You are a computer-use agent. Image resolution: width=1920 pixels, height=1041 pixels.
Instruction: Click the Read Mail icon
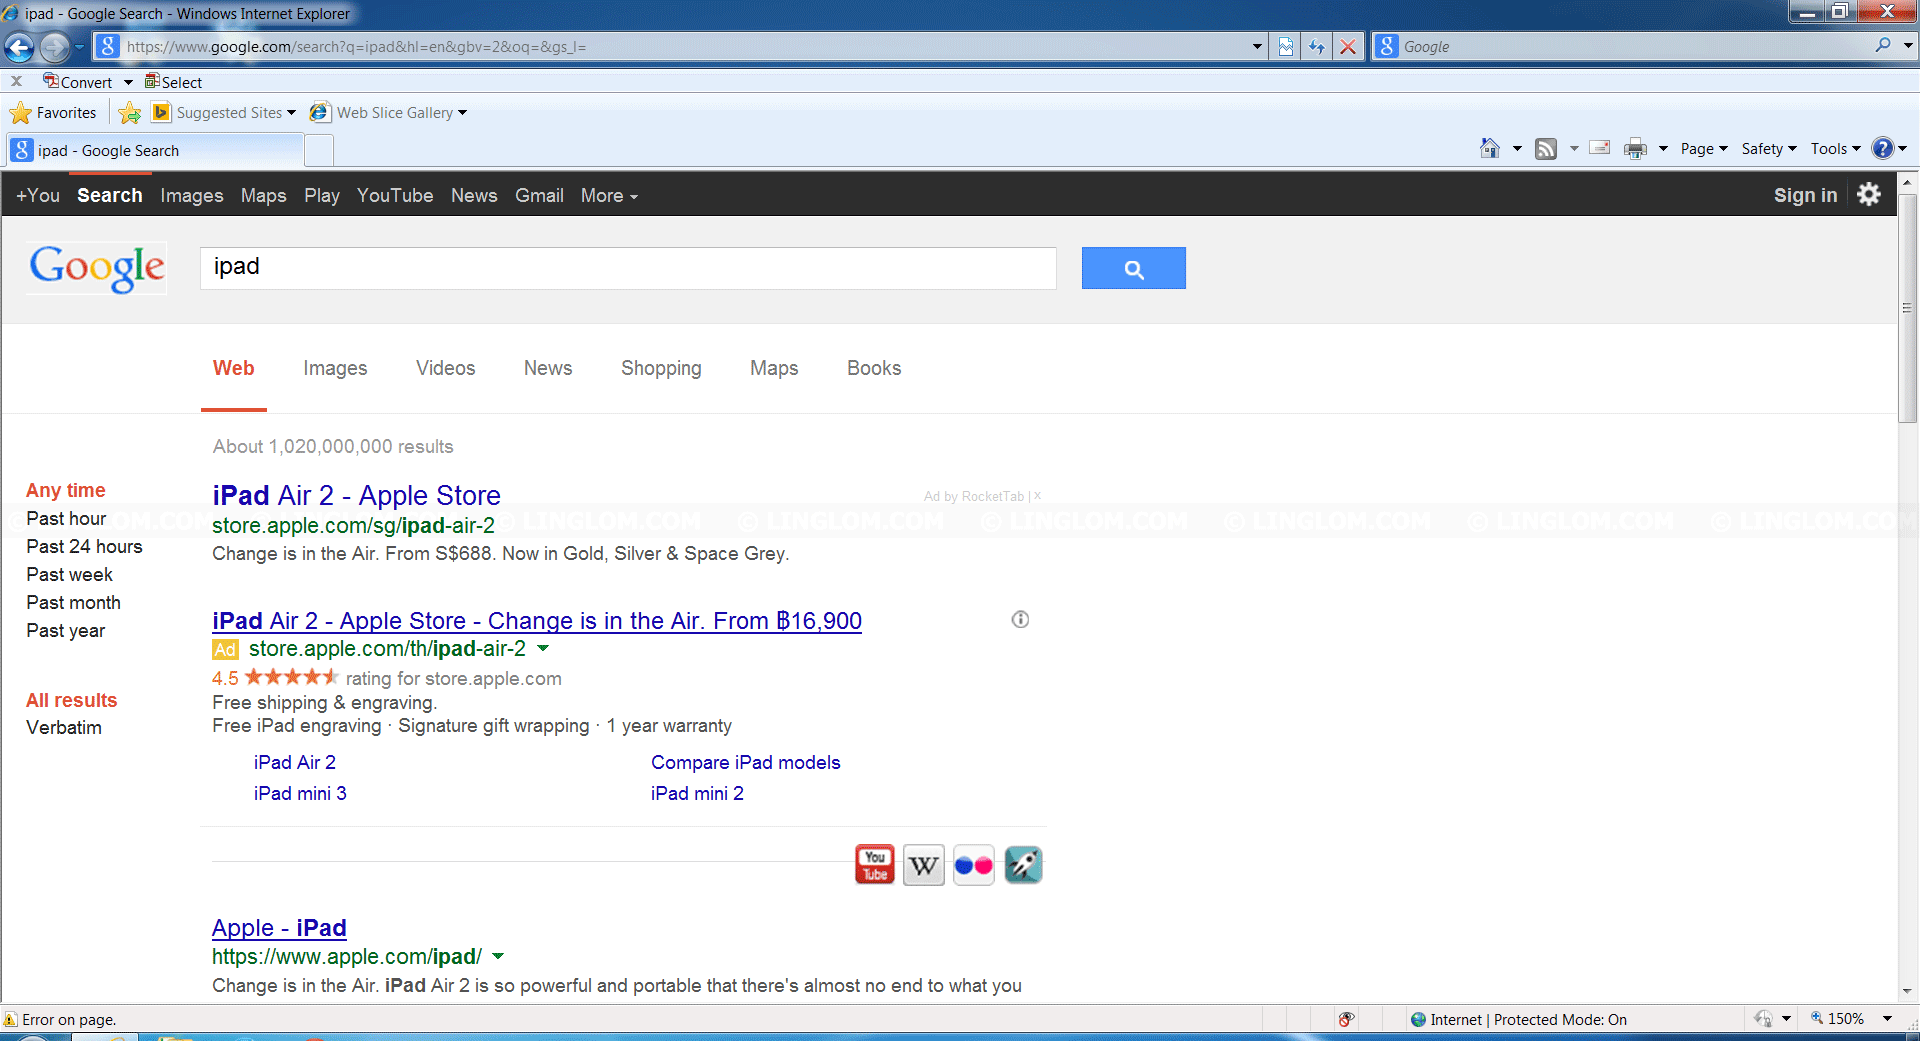tap(1600, 148)
